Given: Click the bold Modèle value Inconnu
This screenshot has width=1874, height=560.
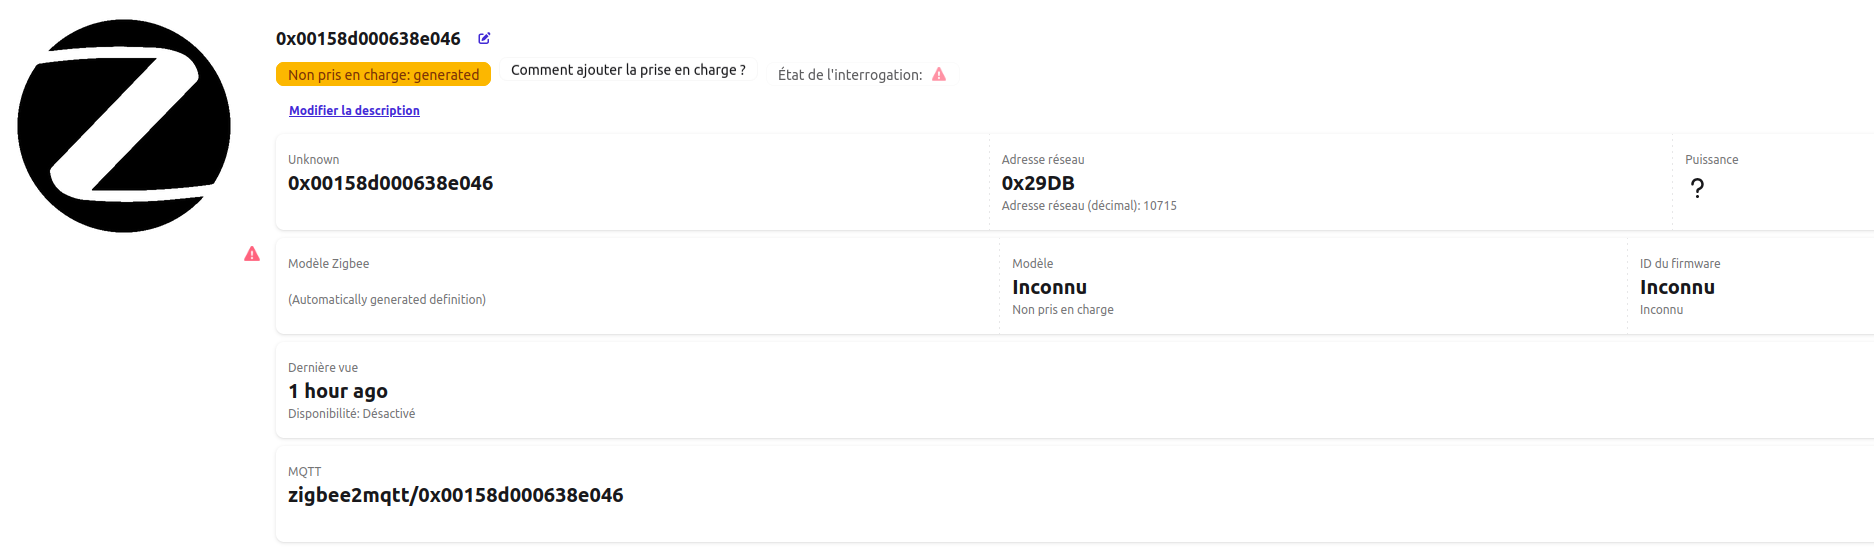Looking at the screenshot, I should 1049,288.
